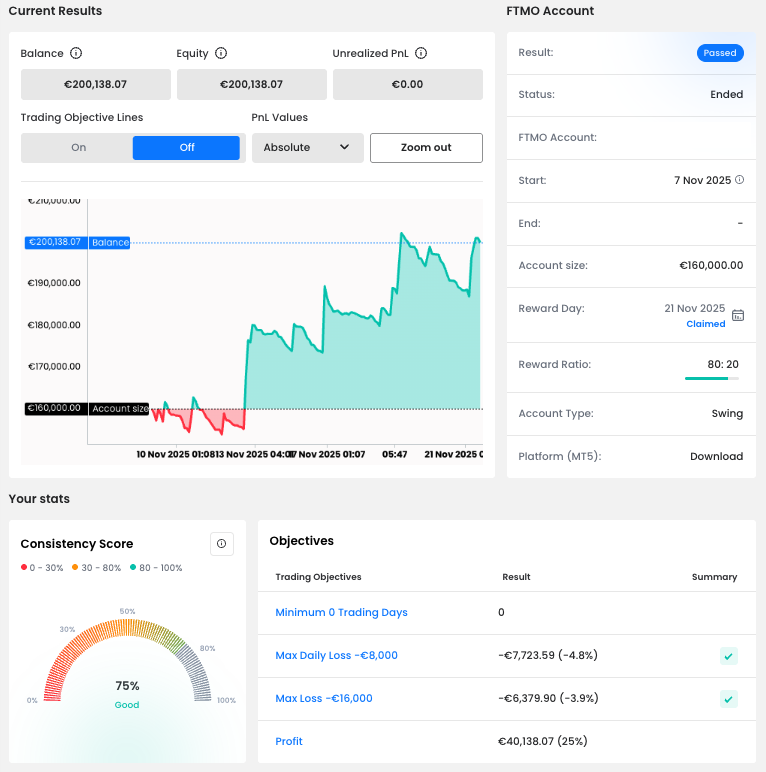Screen dimensions: 766x772
Task: Click the Claimed reward link
Action: 705,324
